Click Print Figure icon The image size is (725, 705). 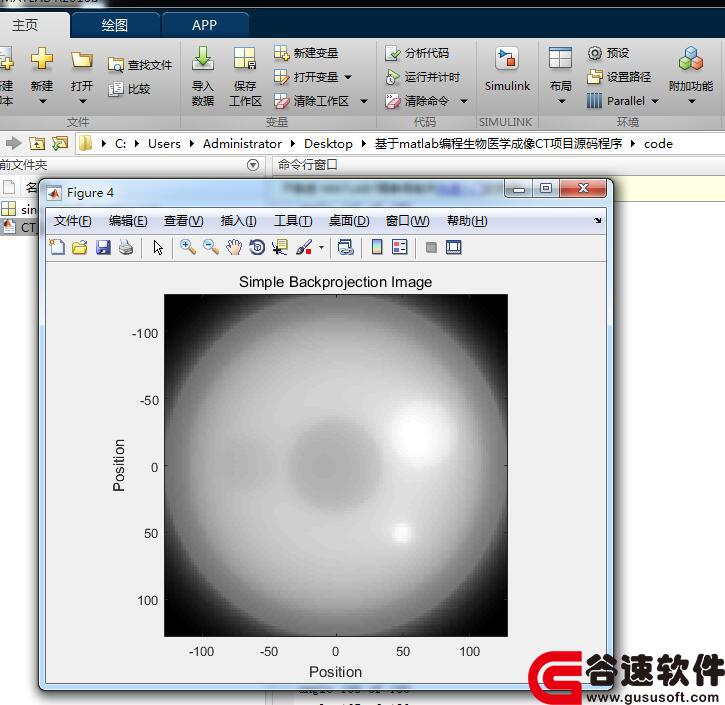click(126, 247)
